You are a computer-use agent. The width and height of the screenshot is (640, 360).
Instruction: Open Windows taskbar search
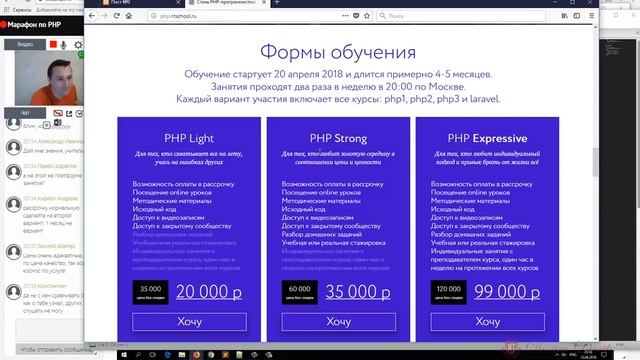pyautogui.click(x=138, y=355)
